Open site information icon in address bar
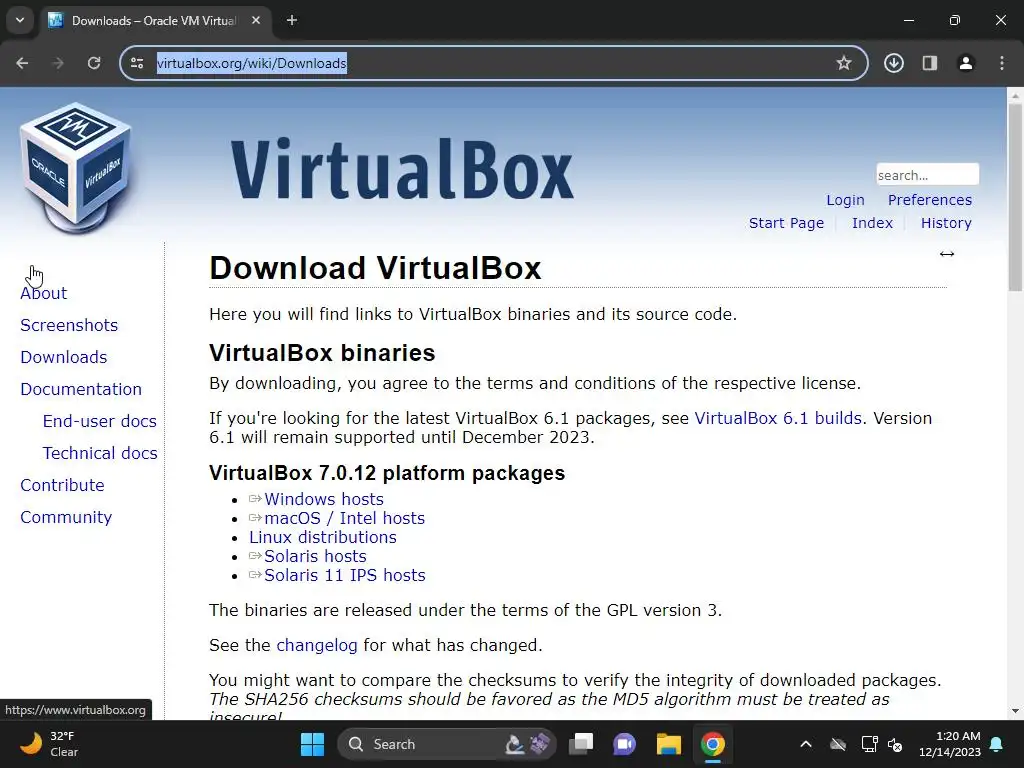 click(137, 63)
